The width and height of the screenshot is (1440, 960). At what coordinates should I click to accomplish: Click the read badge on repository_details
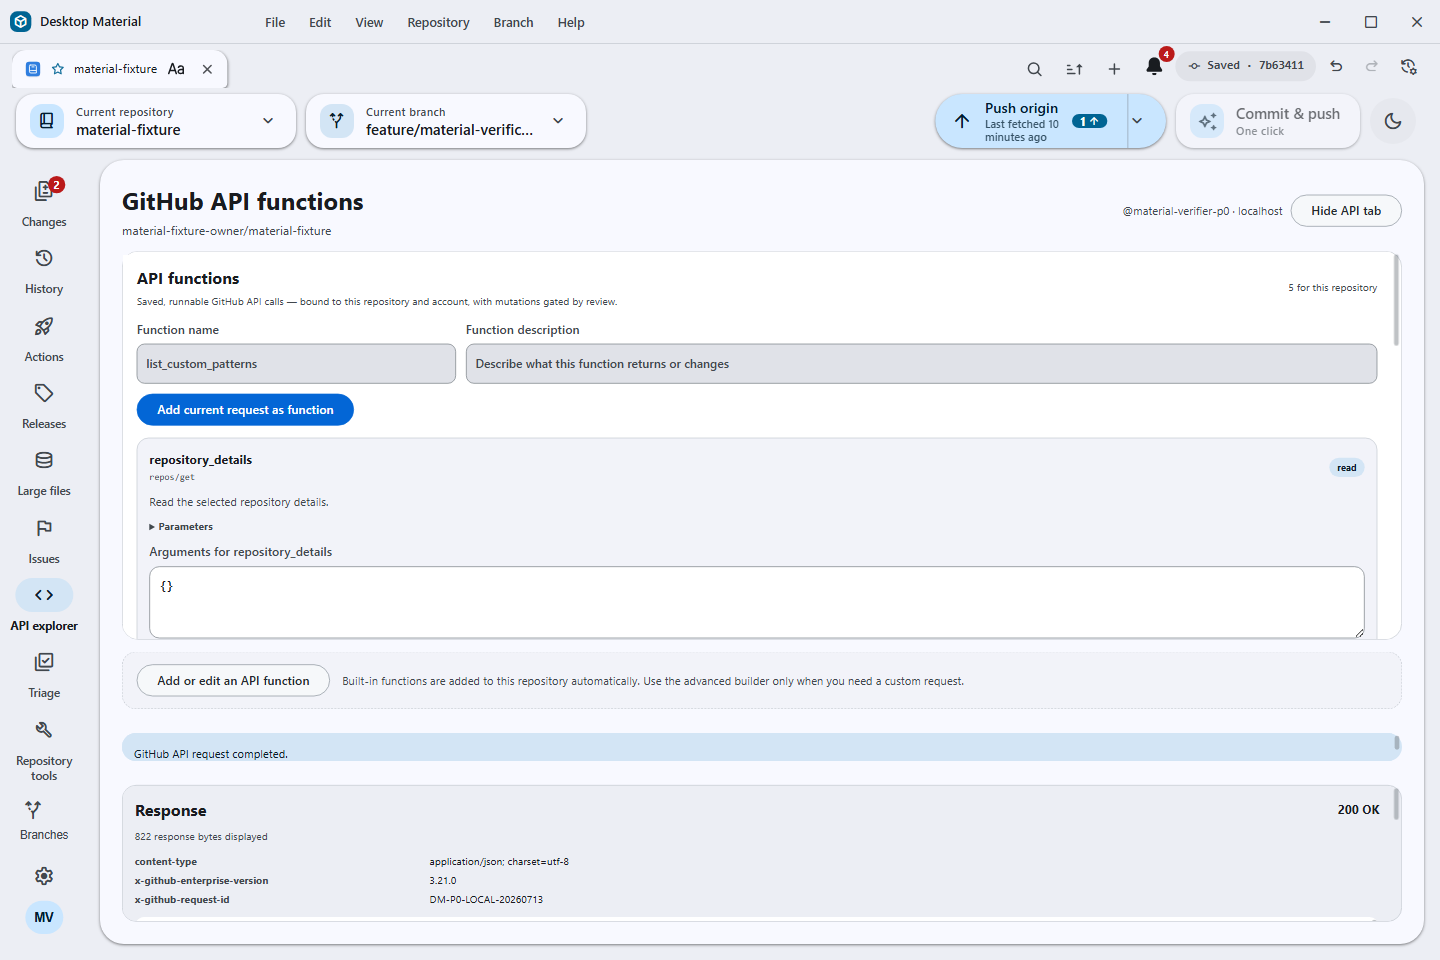pyautogui.click(x=1347, y=468)
